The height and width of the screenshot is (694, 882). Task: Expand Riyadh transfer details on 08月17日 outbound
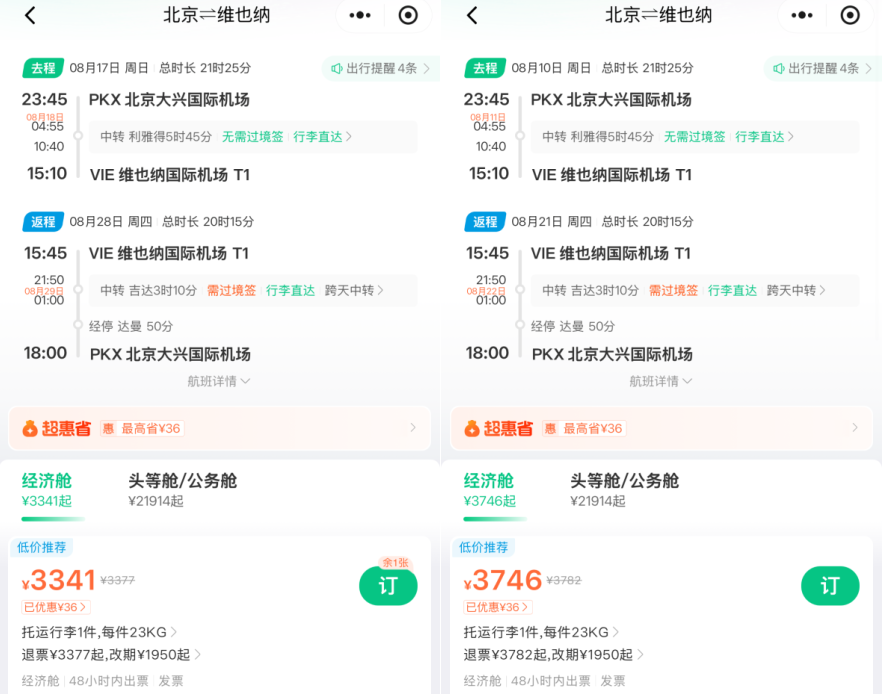253,137
